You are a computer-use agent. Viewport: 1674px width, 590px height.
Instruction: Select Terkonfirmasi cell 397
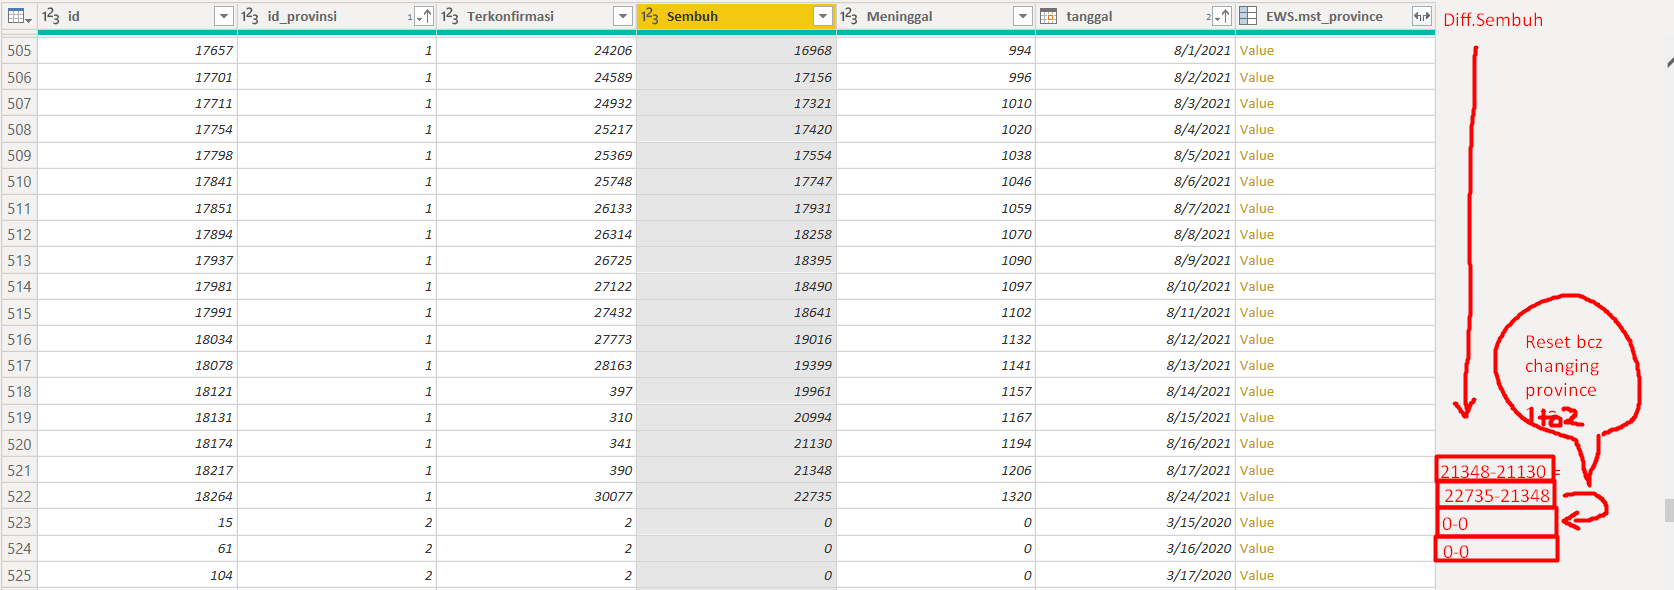(536, 392)
